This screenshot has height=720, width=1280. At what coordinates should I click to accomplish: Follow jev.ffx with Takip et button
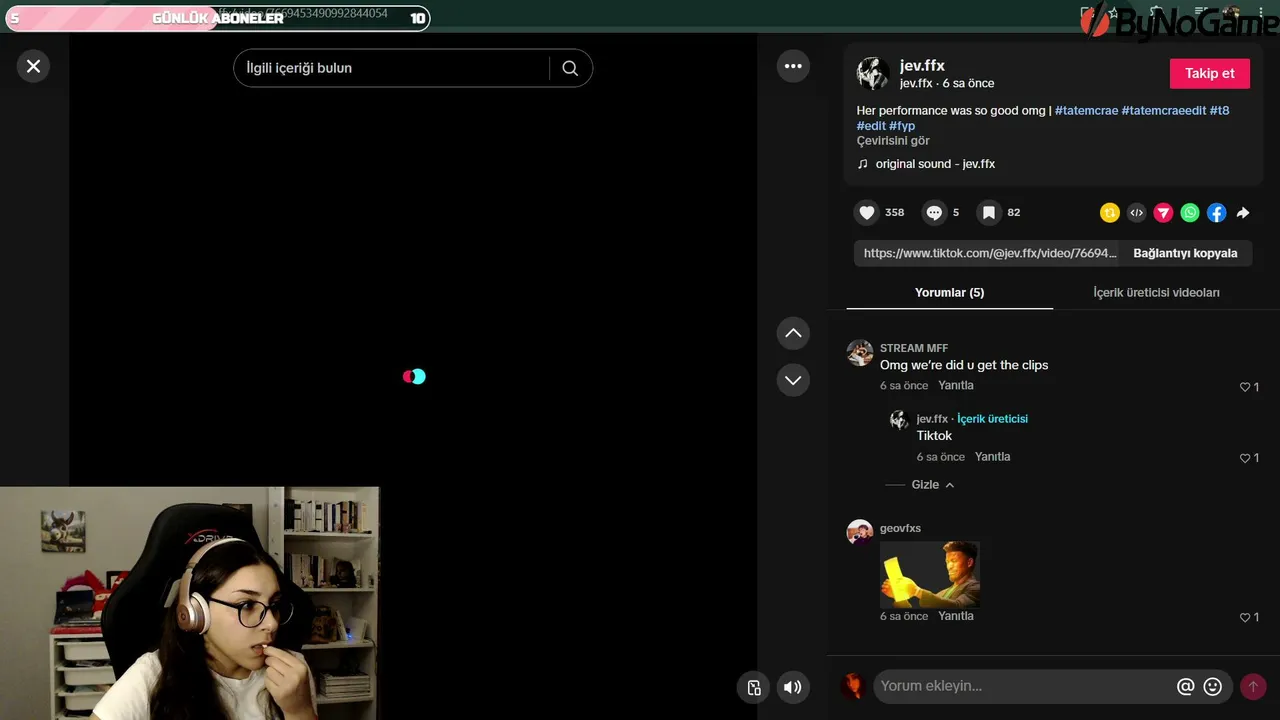(1210, 73)
